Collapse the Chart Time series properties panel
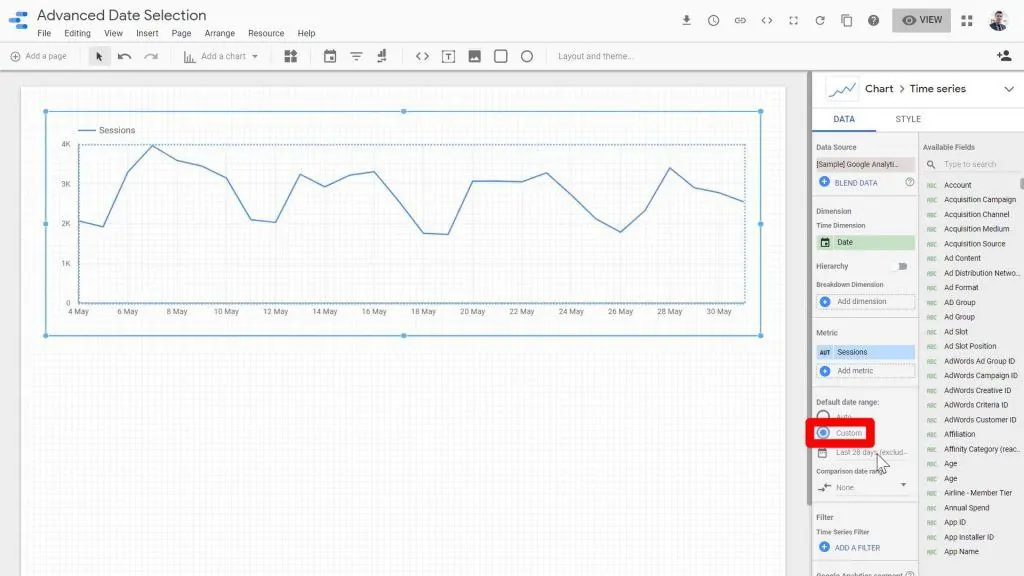 point(1008,88)
